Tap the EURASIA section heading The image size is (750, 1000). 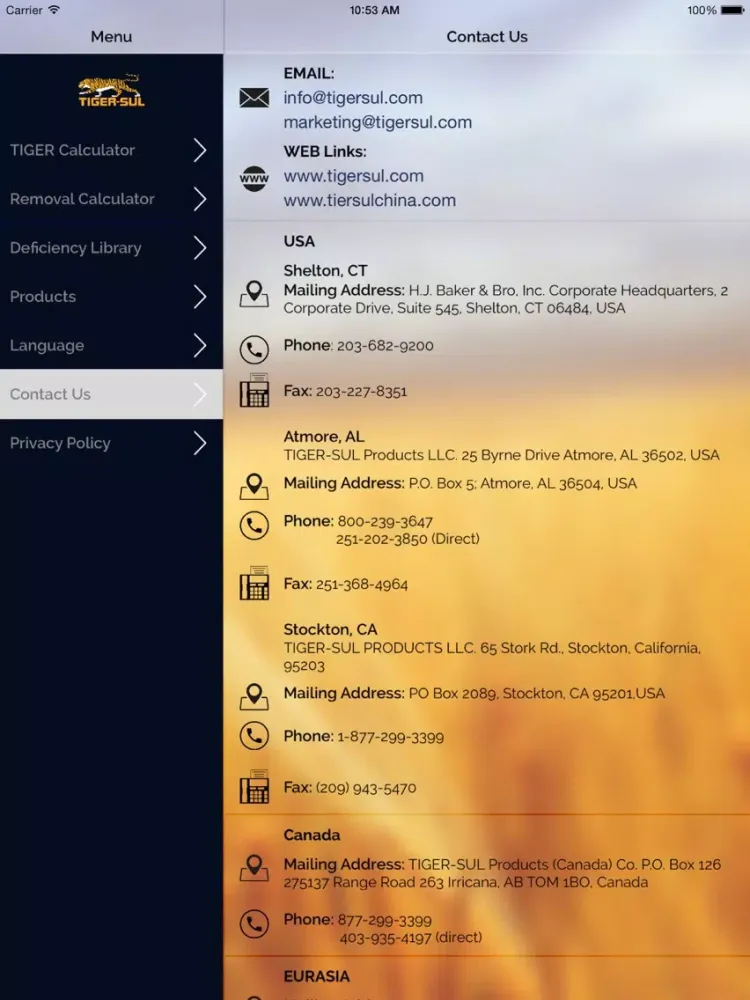[316, 976]
